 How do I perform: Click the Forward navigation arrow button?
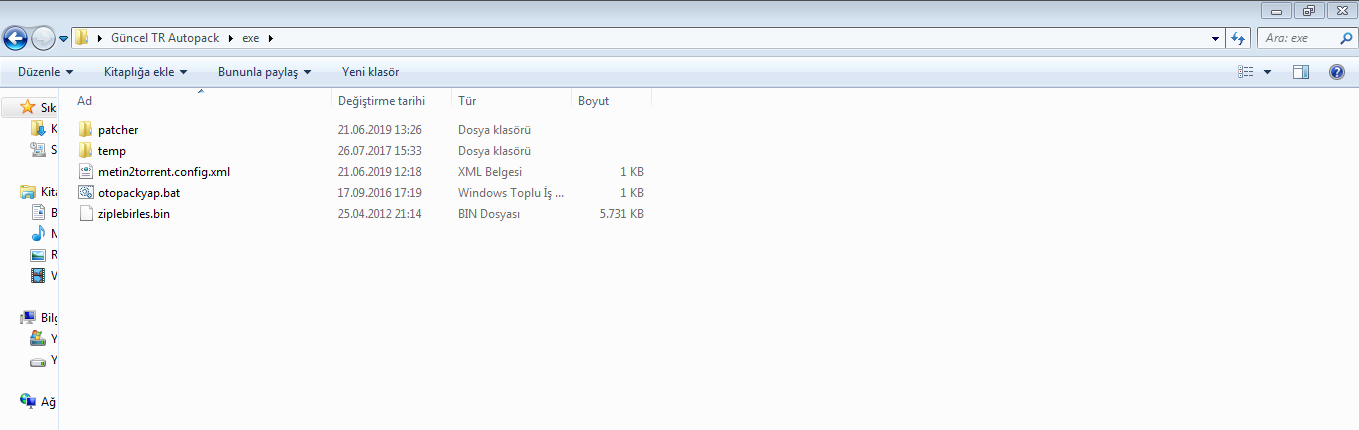pyautogui.click(x=44, y=38)
